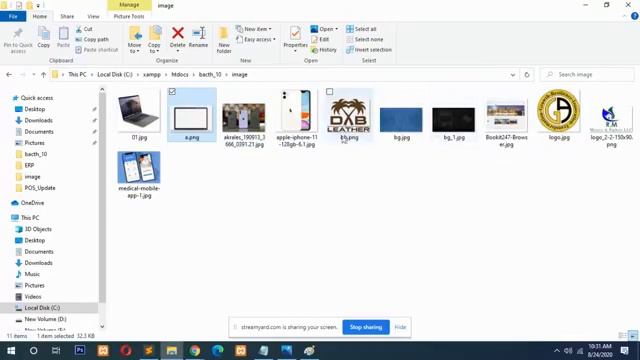The height and width of the screenshot is (360, 640).
Task: Open the Move to dropdown
Action: click(134, 48)
